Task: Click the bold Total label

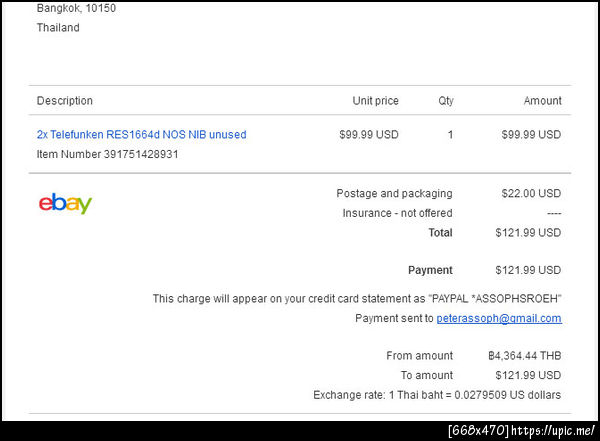Action: pyautogui.click(x=440, y=233)
